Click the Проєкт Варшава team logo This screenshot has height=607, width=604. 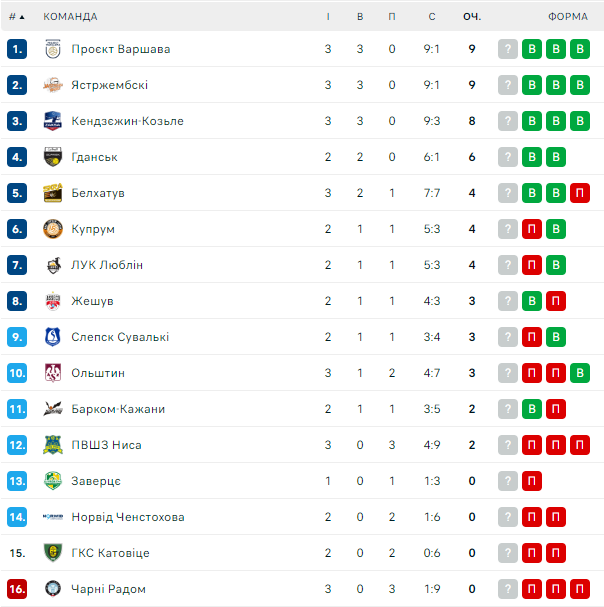[x=53, y=49]
